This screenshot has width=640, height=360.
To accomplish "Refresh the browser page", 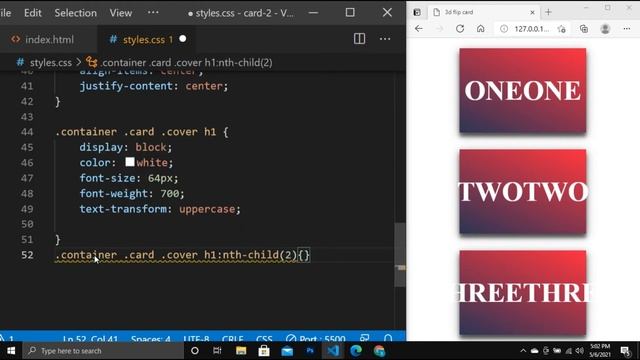I will pos(460,29).
